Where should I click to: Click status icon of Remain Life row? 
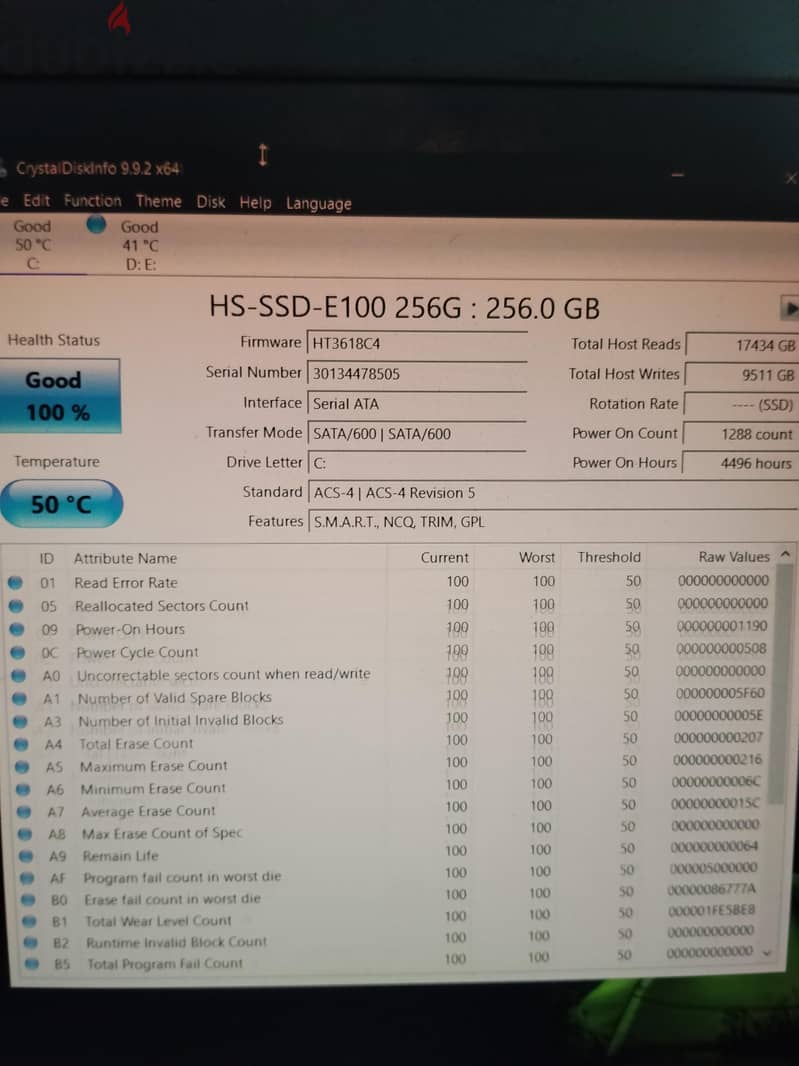[x=26, y=857]
